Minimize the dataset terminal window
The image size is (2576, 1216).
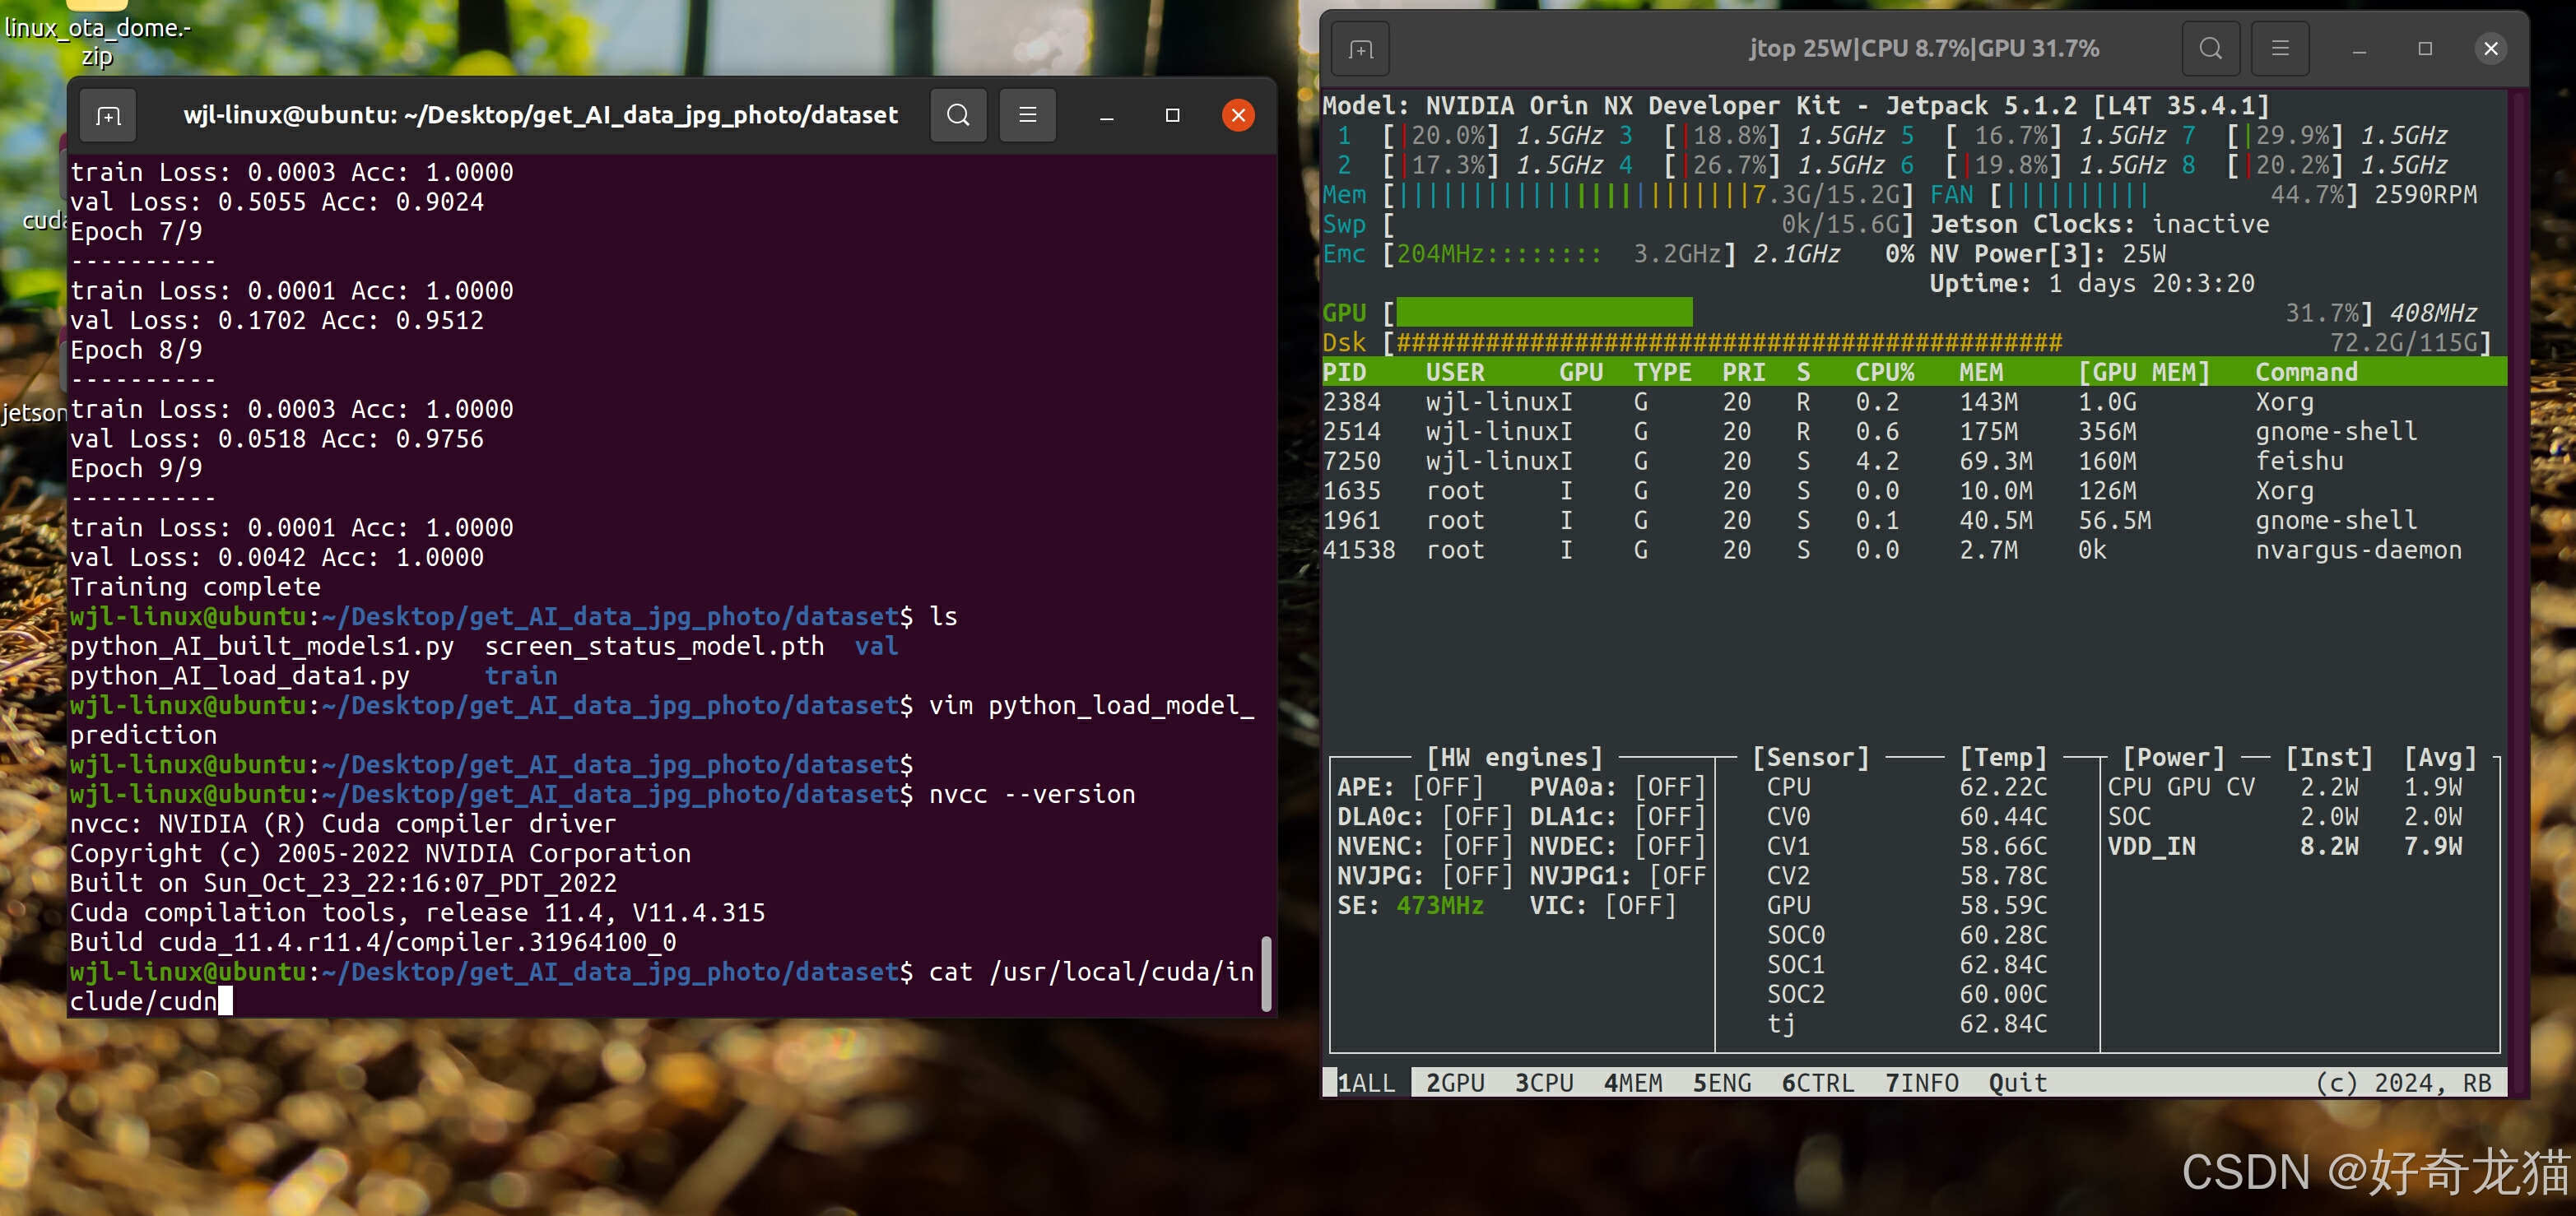[x=1106, y=115]
